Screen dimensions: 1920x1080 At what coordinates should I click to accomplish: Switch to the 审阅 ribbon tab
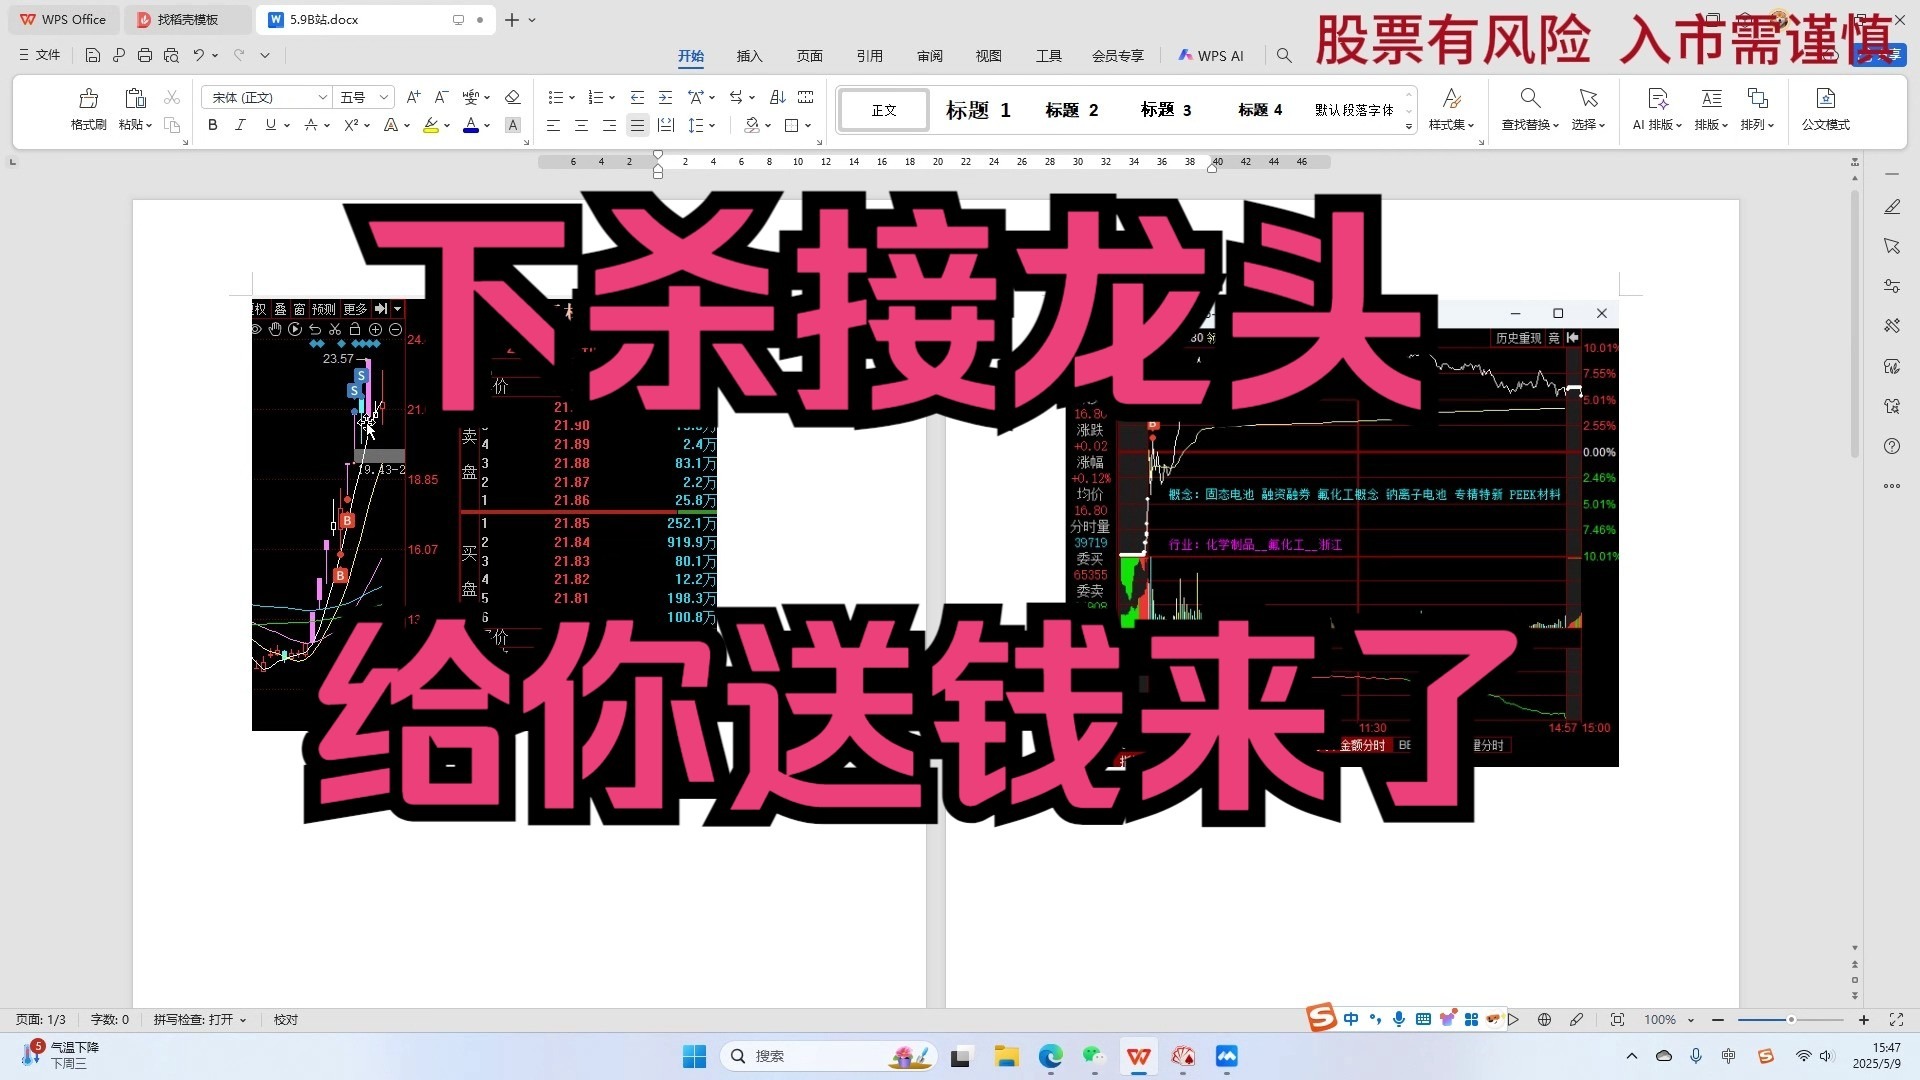[x=930, y=56]
